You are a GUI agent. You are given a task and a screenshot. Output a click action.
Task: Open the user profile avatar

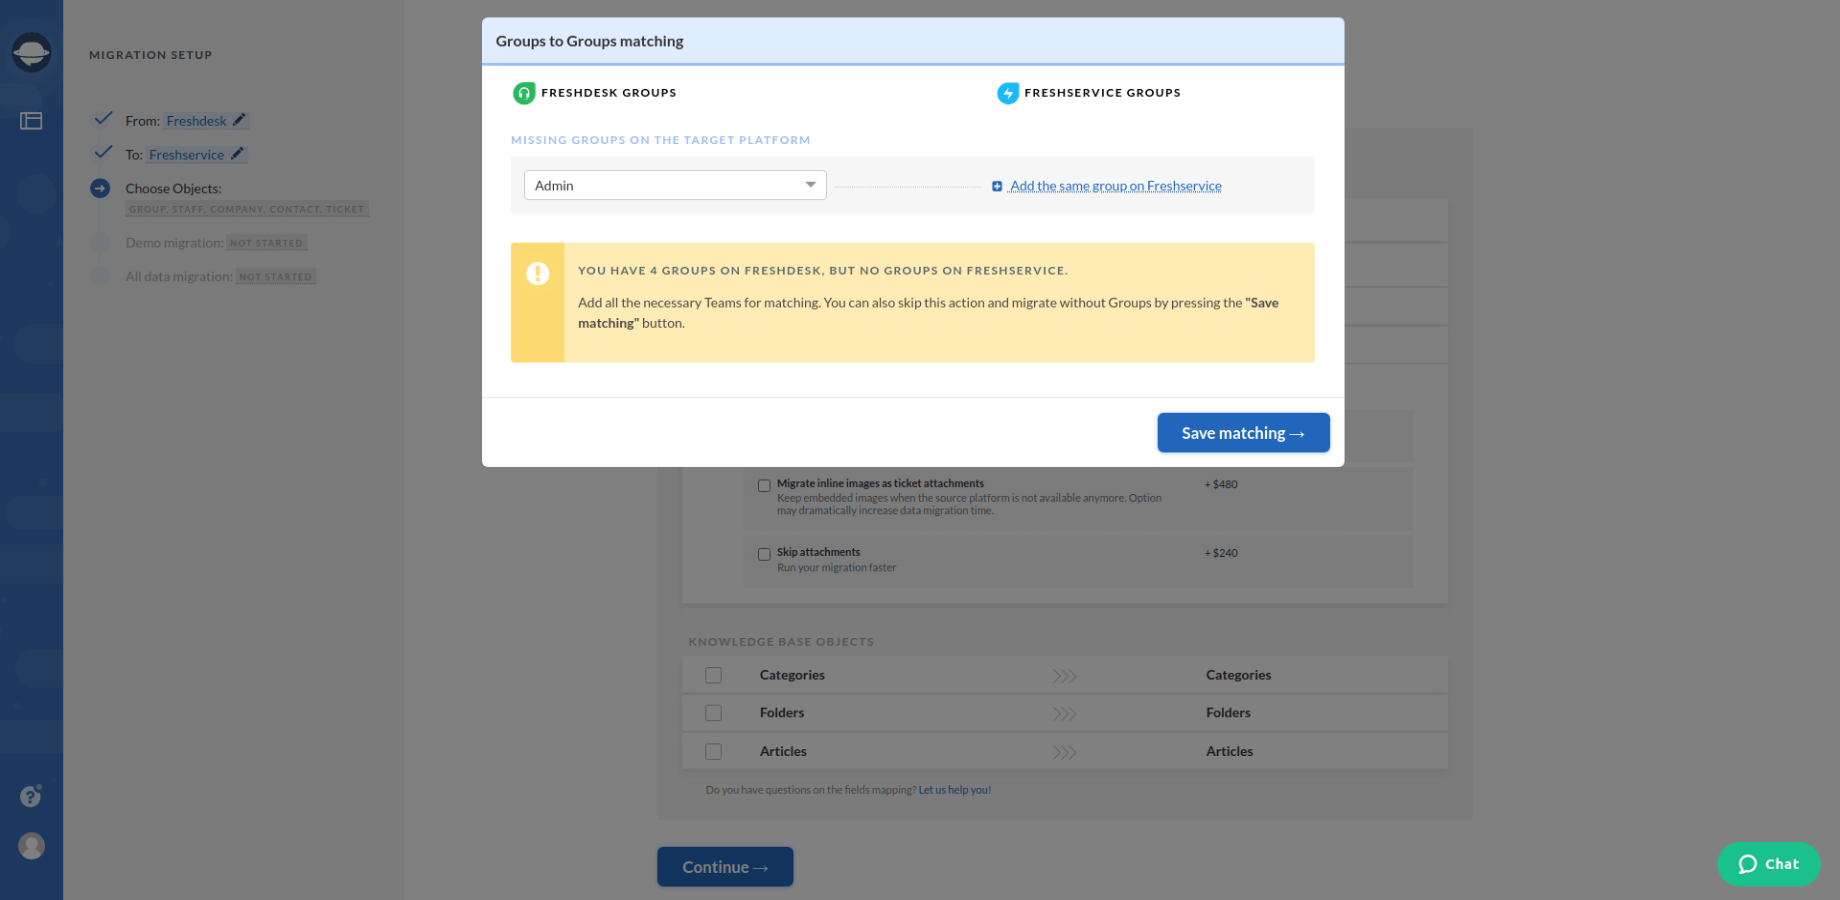32,846
